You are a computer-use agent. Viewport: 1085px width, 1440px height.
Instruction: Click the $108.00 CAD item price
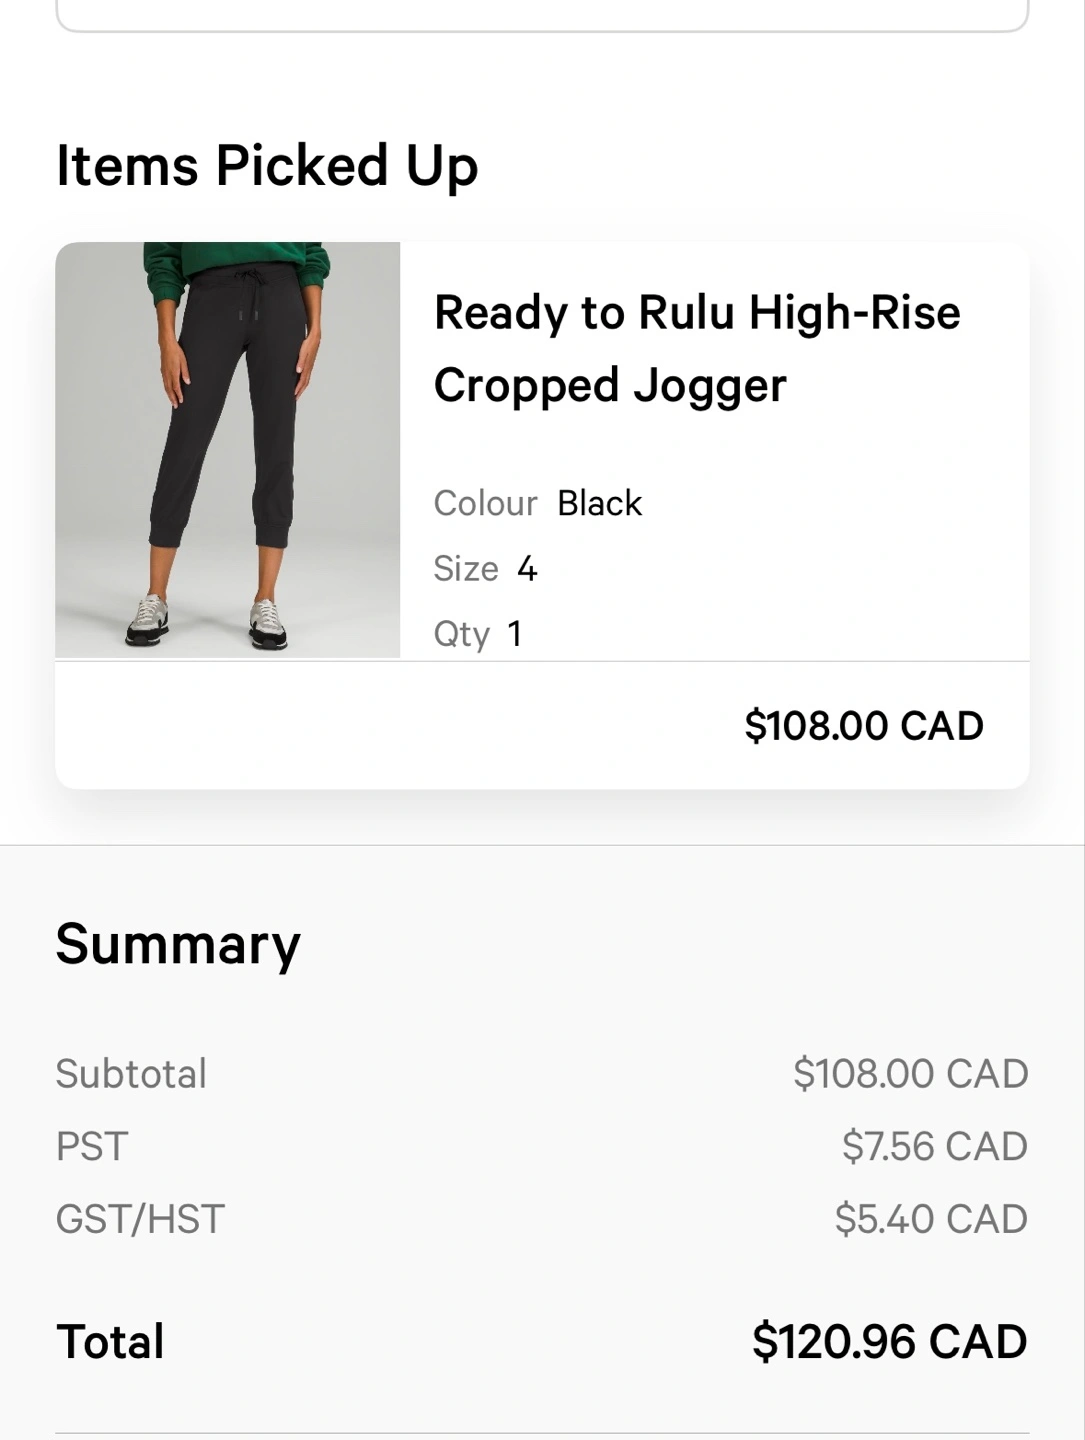tap(864, 725)
